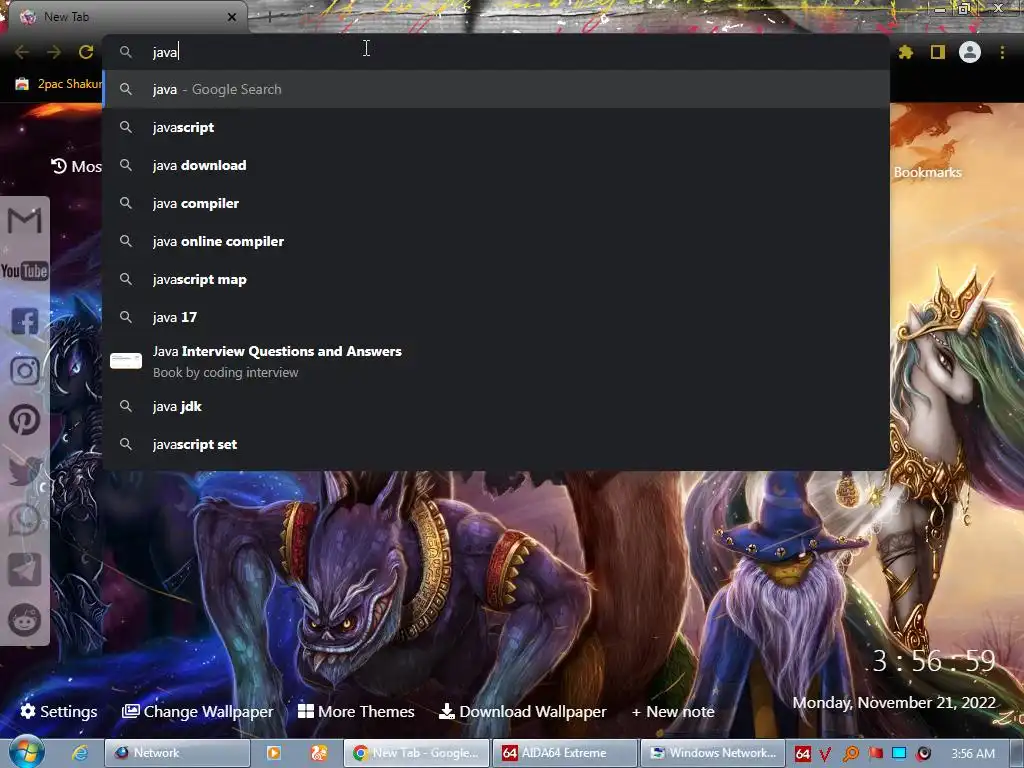
Task: Open the Chrome profile avatar
Action: 970,52
